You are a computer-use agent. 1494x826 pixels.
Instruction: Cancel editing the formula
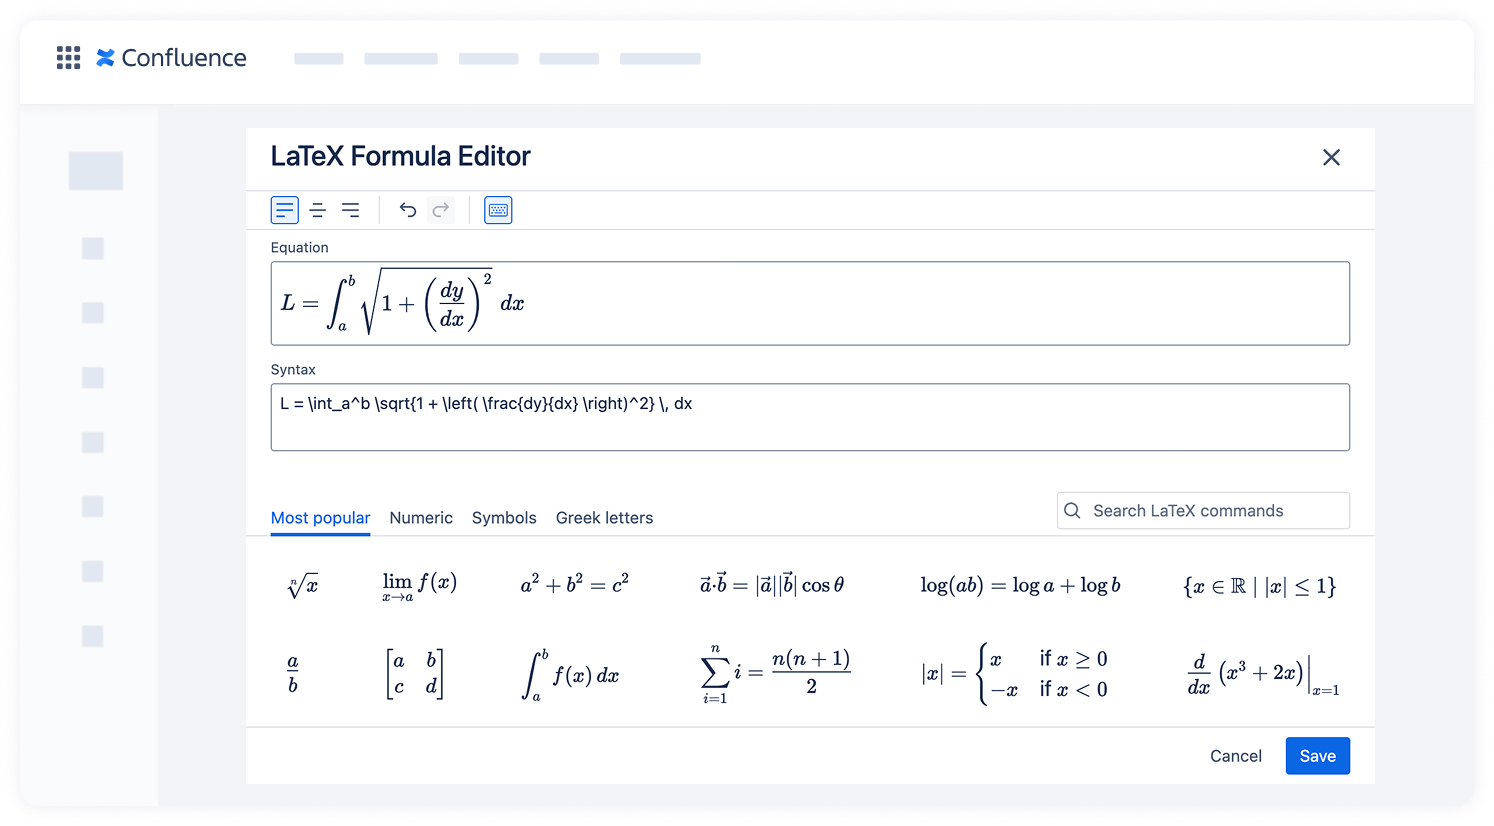tap(1235, 756)
